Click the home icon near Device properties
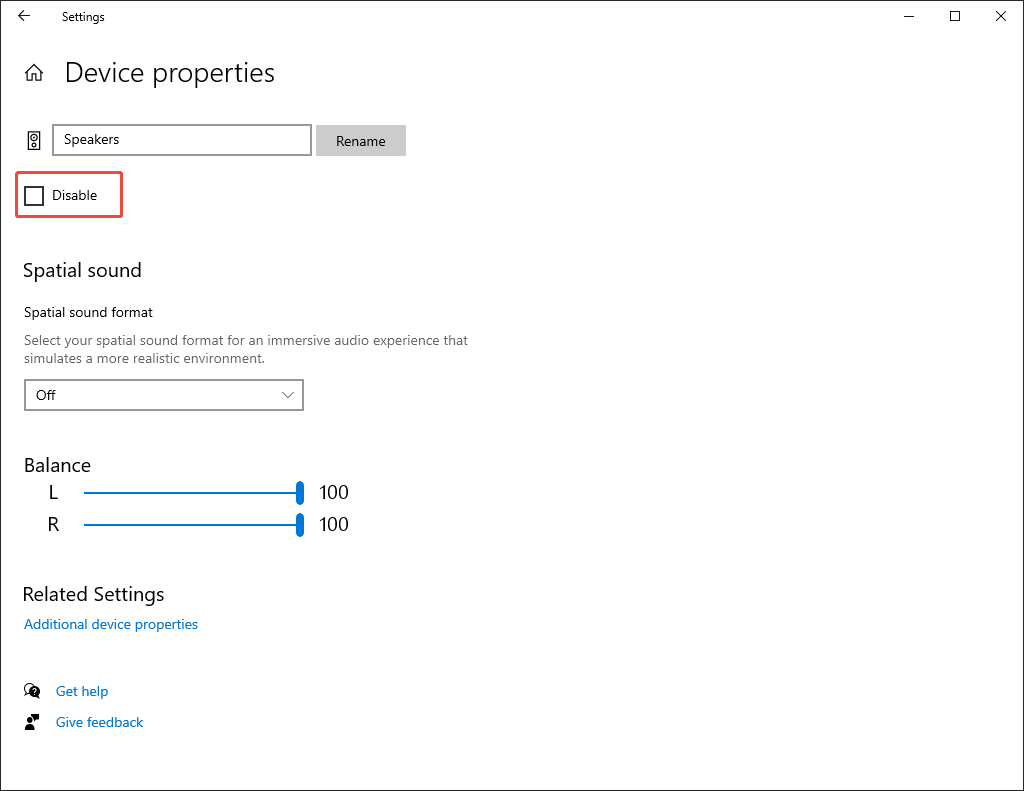1024x791 pixels. (34, 72)
